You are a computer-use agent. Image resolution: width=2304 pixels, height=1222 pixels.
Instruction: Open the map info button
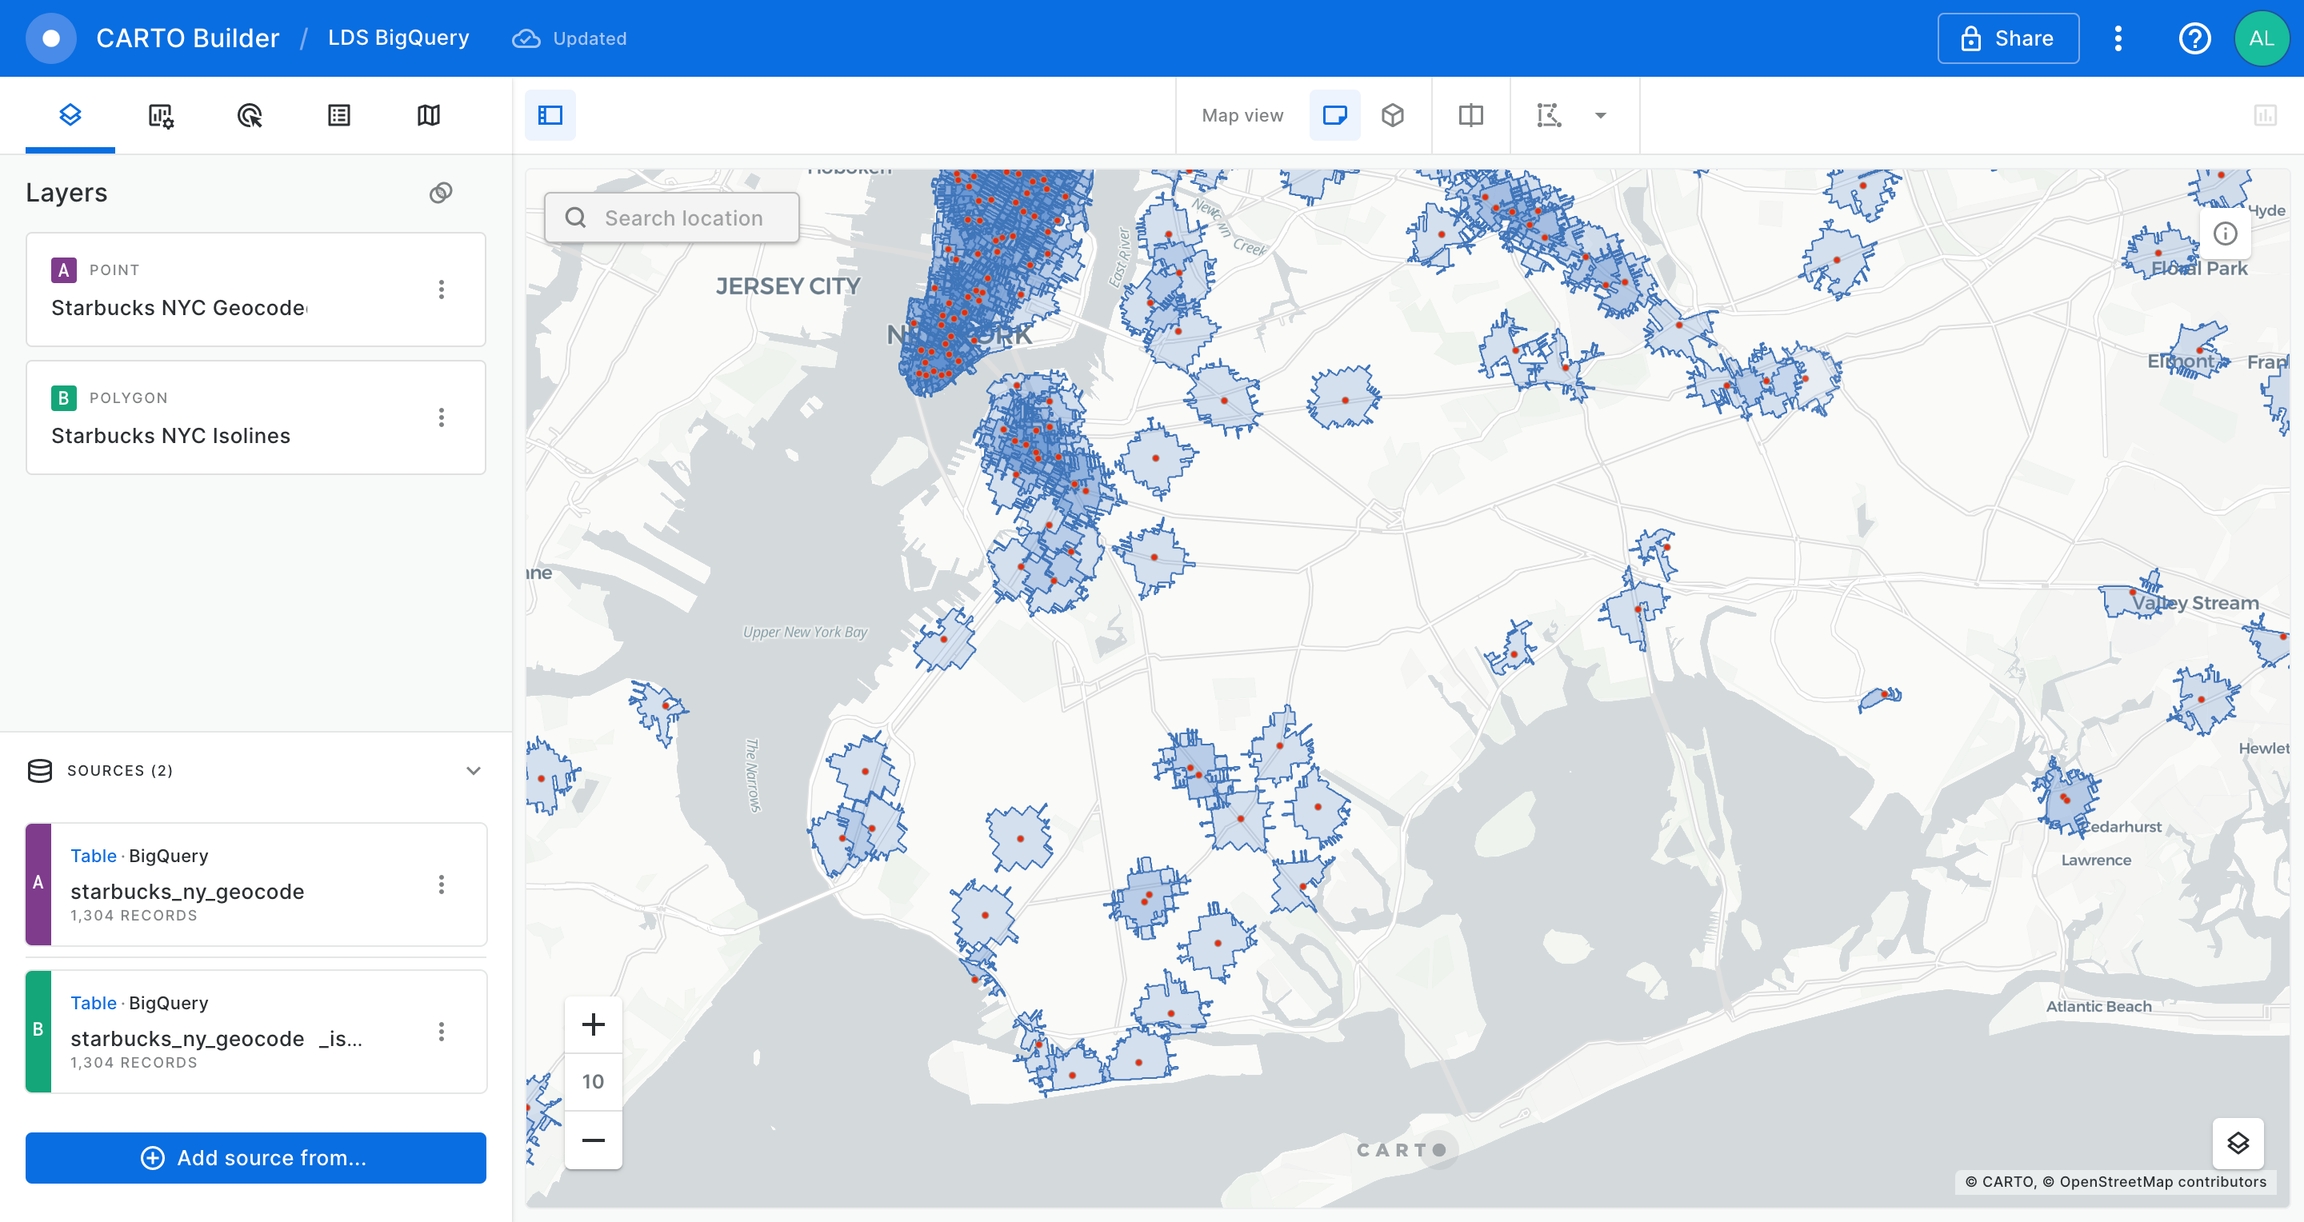[x=2225, y=233]
